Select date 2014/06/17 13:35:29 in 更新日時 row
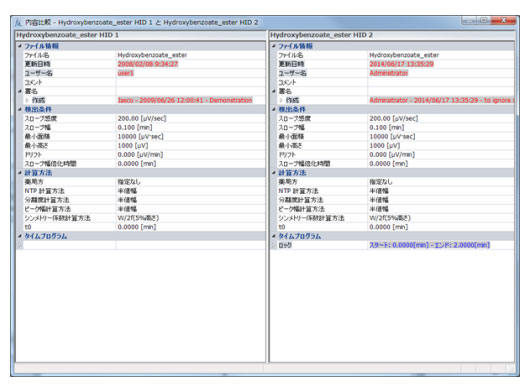Screen dimensions: 530x392 pyautogui.click(x=401, y=64)
